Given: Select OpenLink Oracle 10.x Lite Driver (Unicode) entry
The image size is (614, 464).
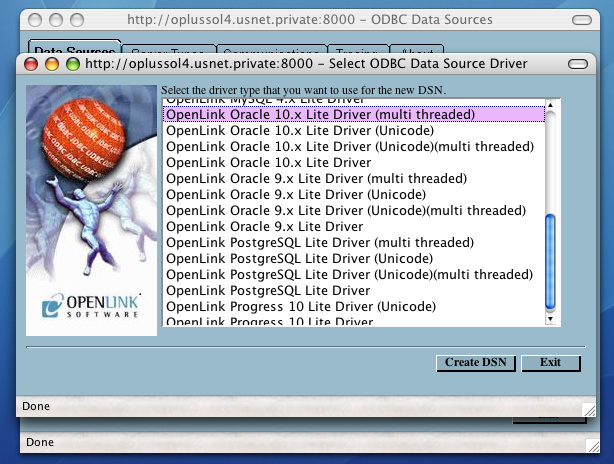Looking at the screenshot, I should (354, 130).
